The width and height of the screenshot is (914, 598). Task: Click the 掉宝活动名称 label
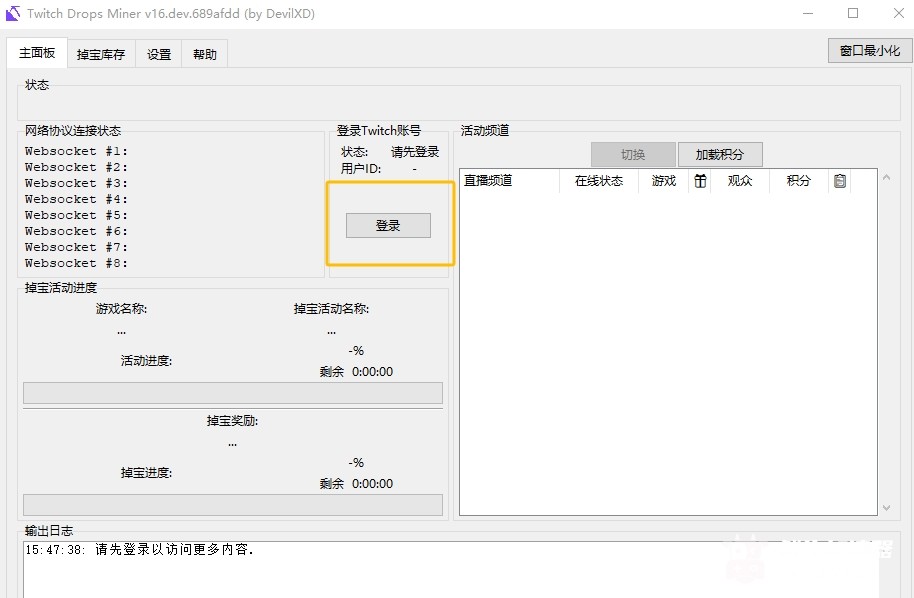pos(331,308)
